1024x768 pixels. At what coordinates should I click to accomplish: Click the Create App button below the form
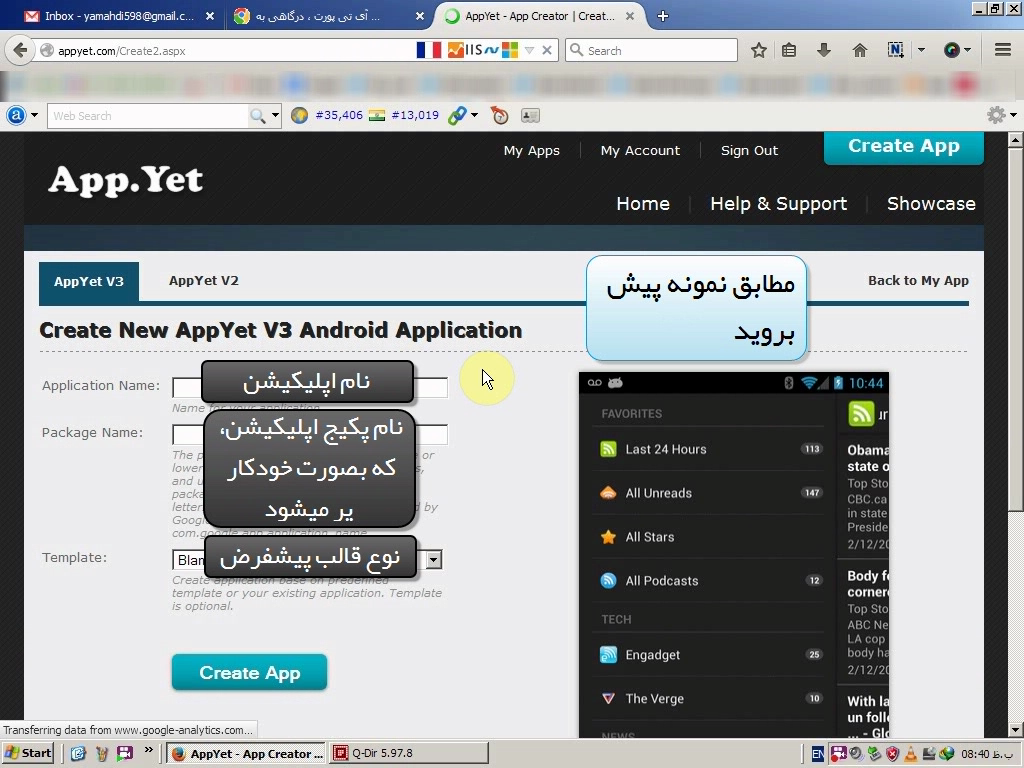[249, 673]
